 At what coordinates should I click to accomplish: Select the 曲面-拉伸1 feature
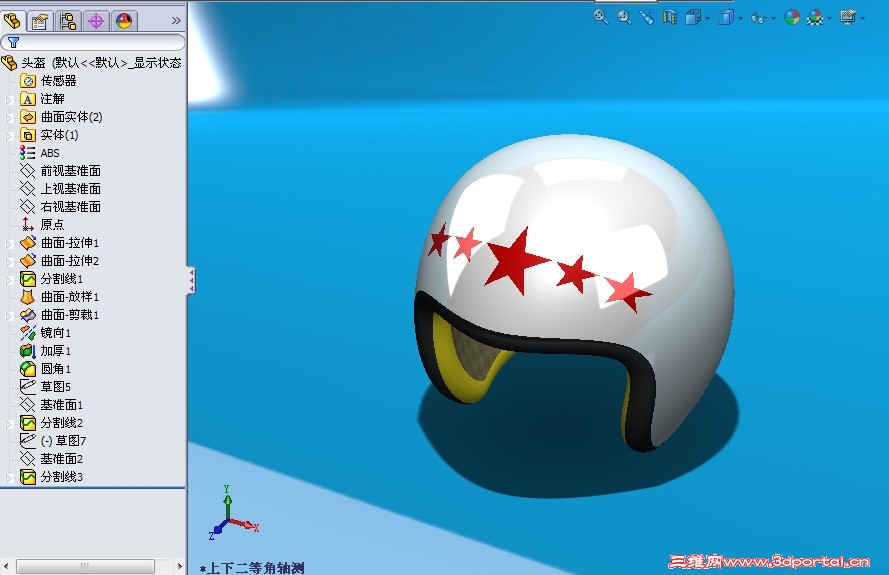60,243
